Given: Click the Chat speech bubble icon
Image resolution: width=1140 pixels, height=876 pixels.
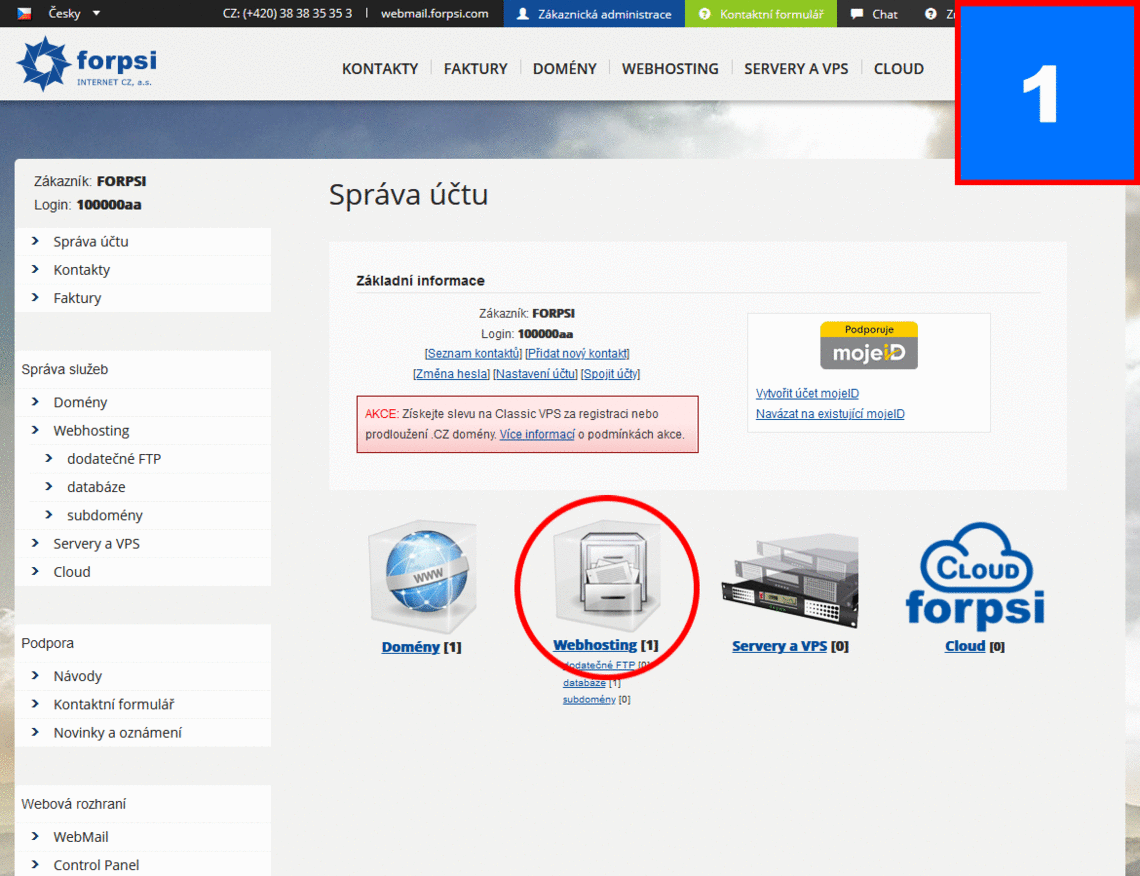Looking at the screenshot, I should coord(857,14).
